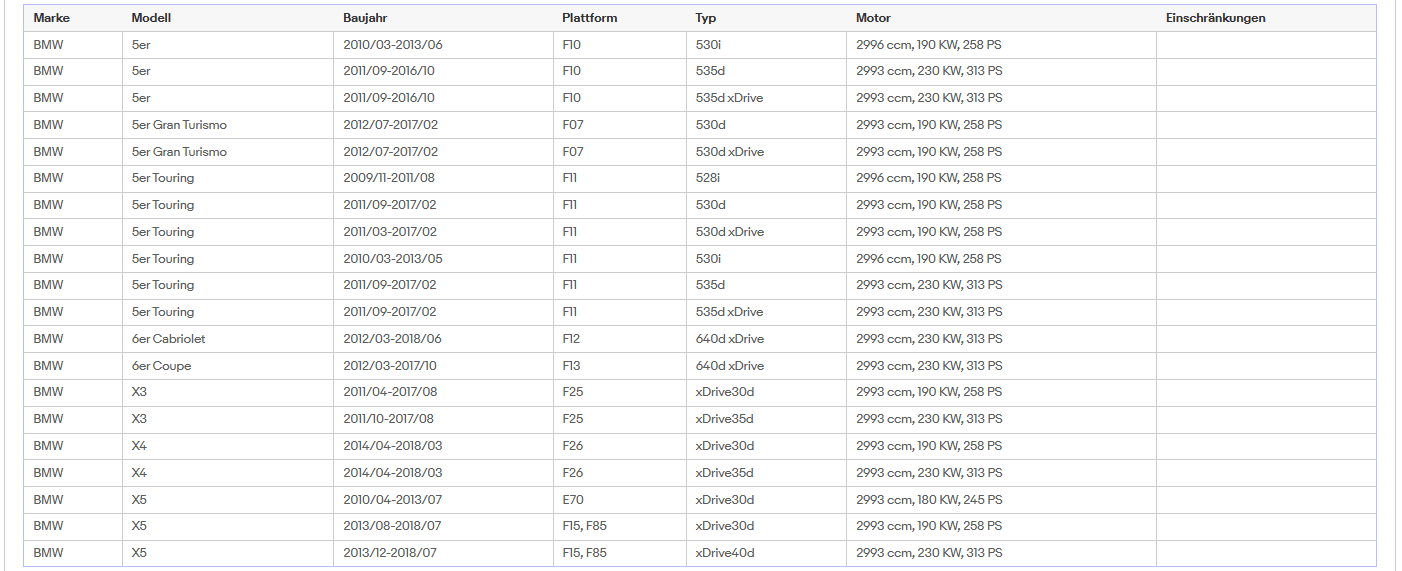Select the build year 2013/12-2018/07 cell
This screenshot has width=1402, height=571.
click(443, 553)
